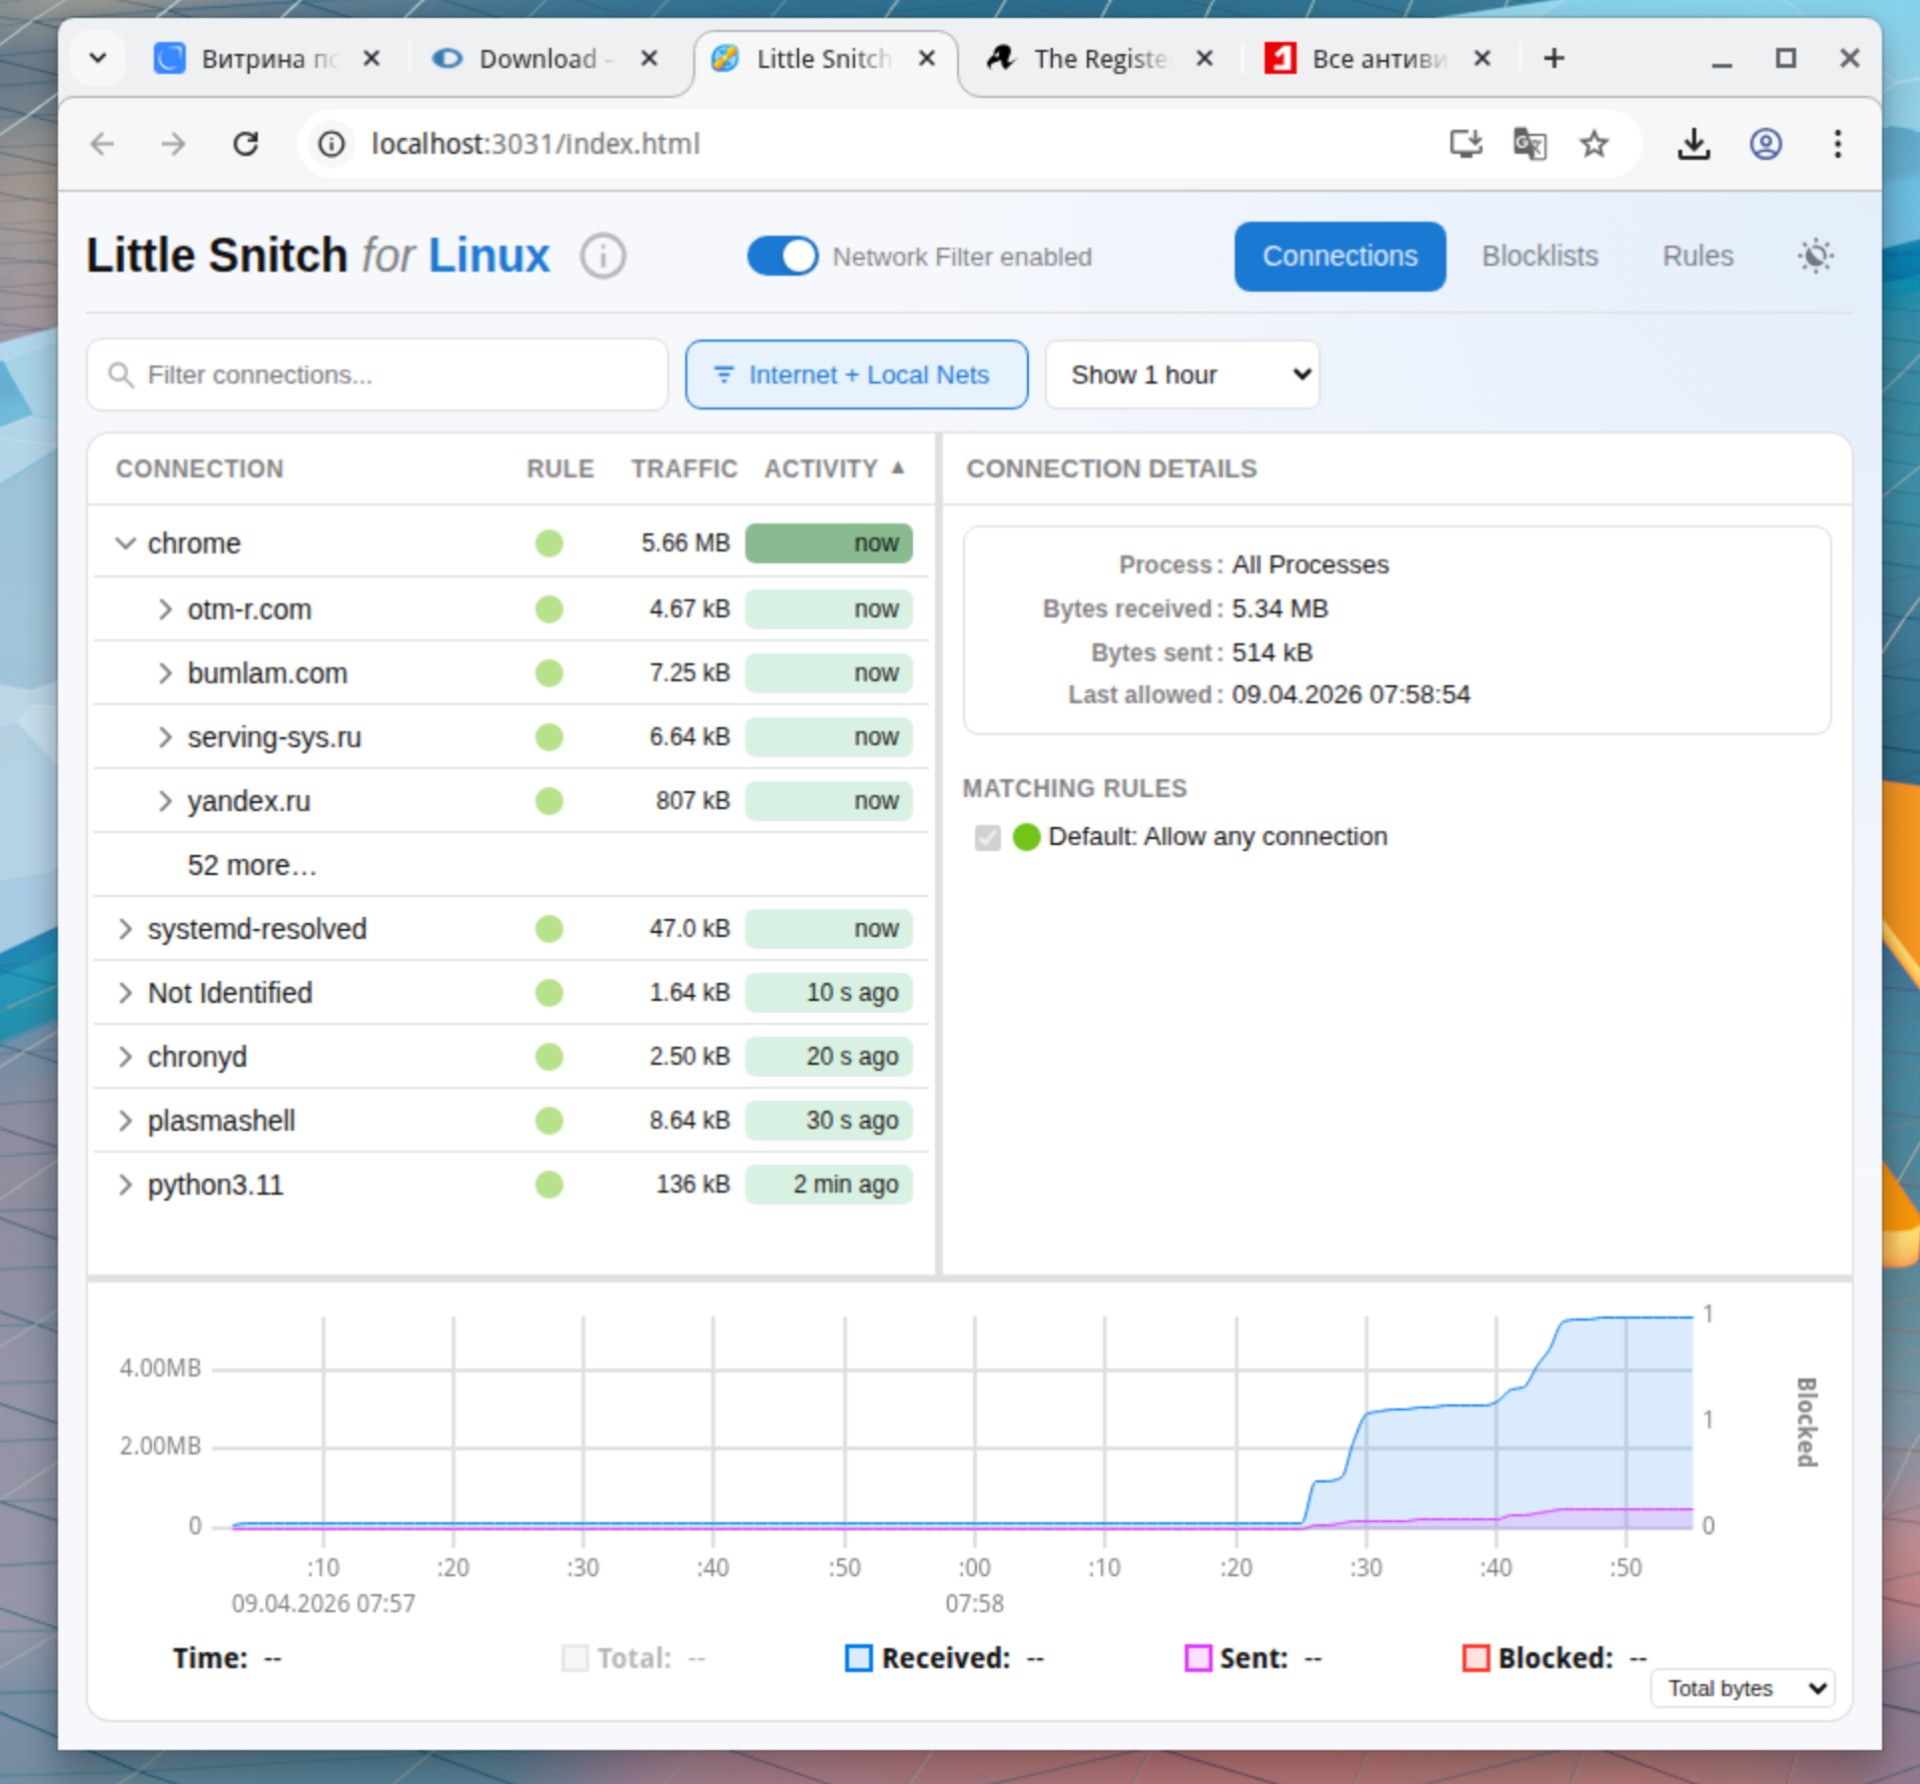Click the install app icon in address bar
Screen dimensions: 1920x1784
pyautogui.click(x=1466, y=144)
